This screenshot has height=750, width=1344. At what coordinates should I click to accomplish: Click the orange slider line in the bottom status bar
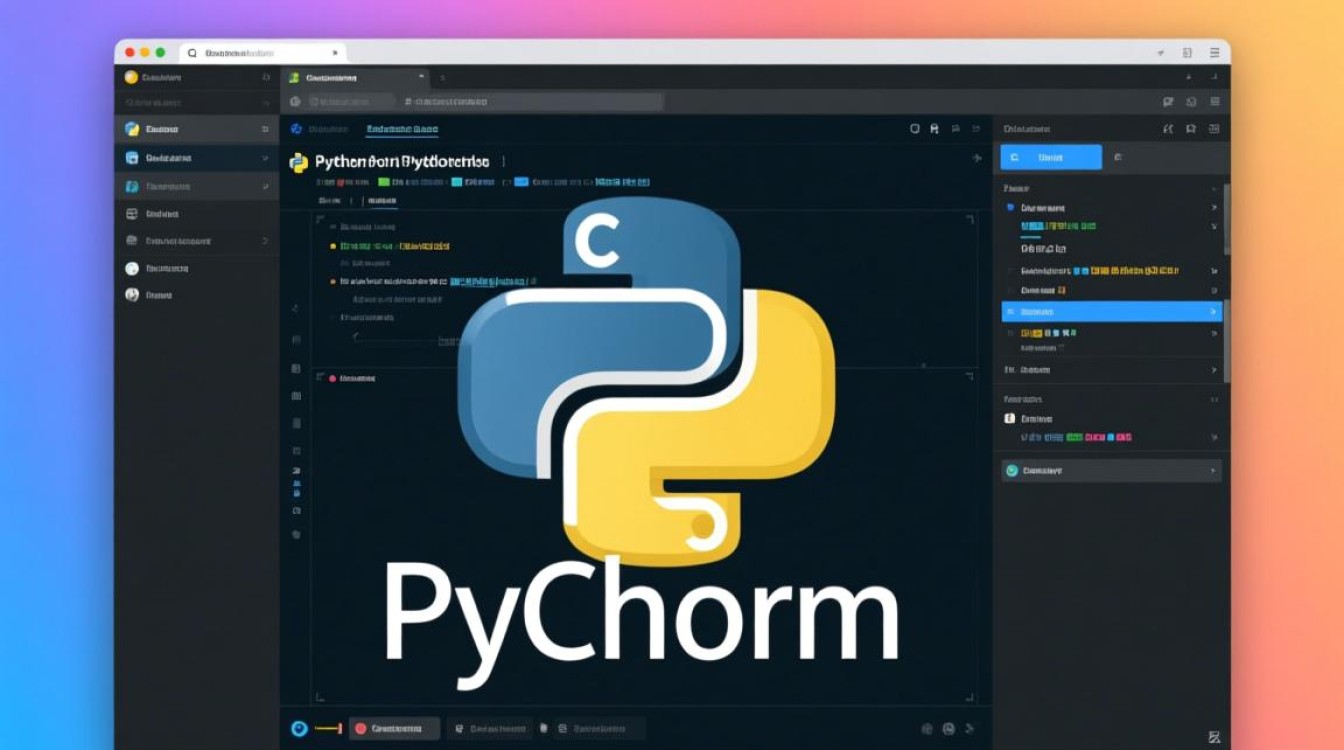pos(329,729)
